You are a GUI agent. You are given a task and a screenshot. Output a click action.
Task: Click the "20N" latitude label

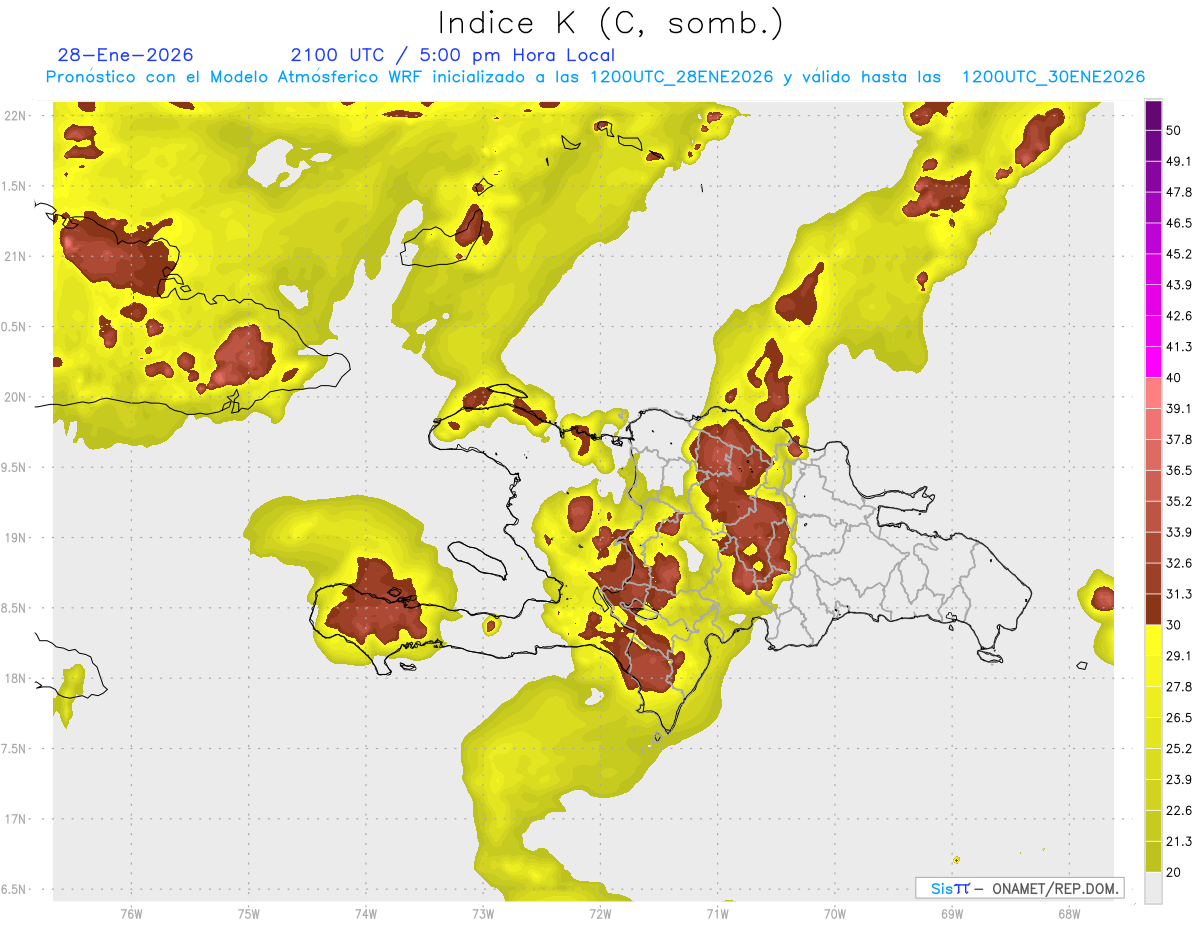coord(15,397)
